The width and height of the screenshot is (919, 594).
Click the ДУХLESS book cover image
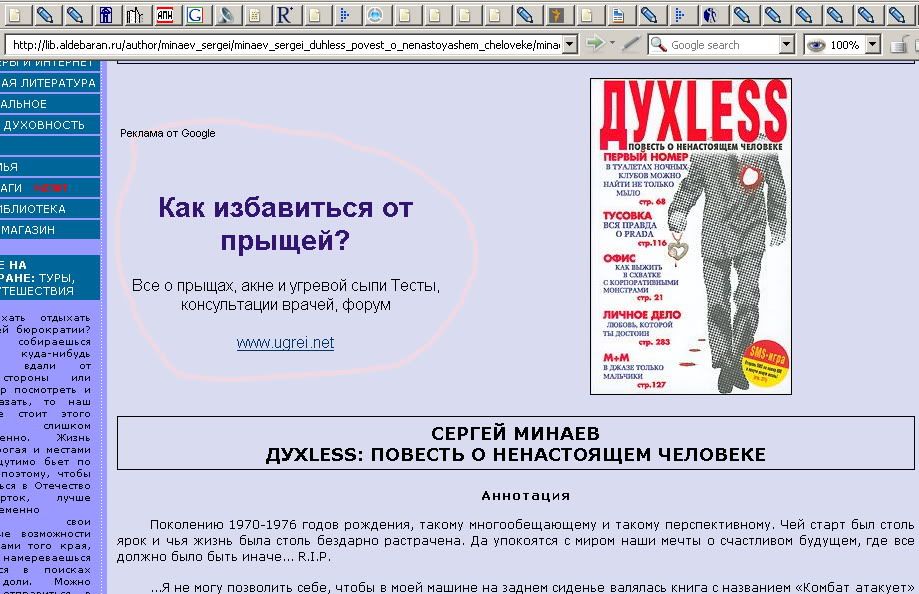pos(690,236)
